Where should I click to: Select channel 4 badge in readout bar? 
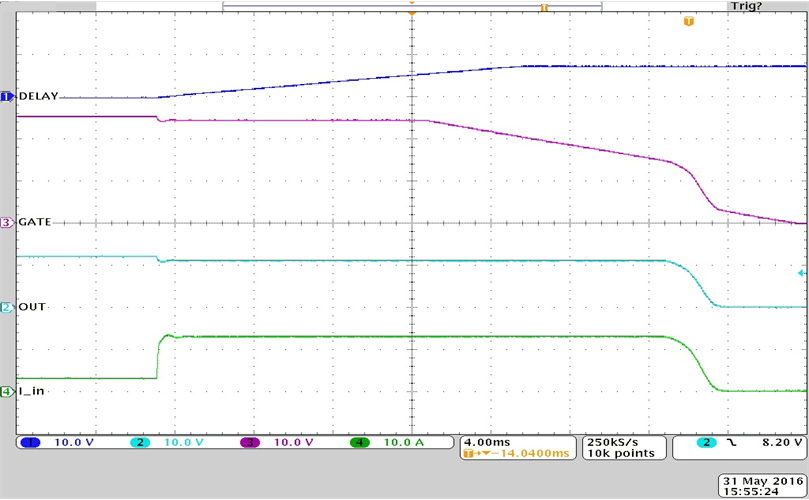[x=360, y=442]
